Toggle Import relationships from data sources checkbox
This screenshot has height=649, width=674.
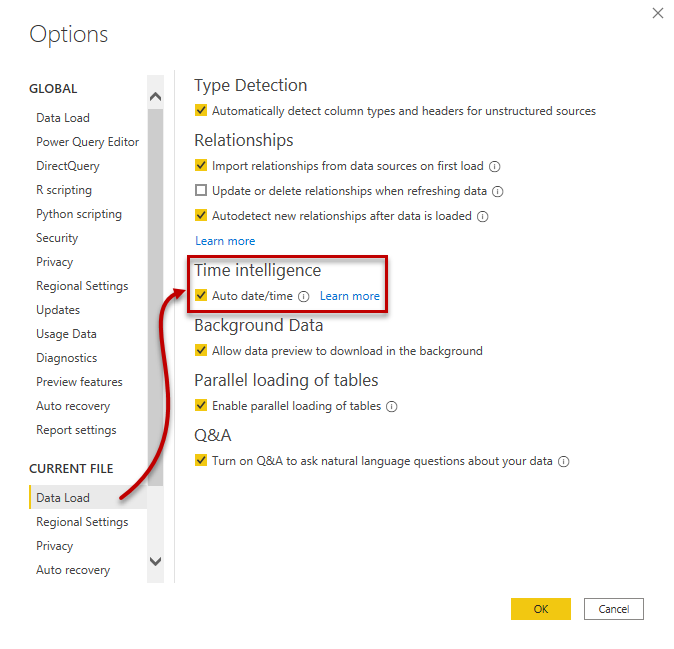[201, 165]
